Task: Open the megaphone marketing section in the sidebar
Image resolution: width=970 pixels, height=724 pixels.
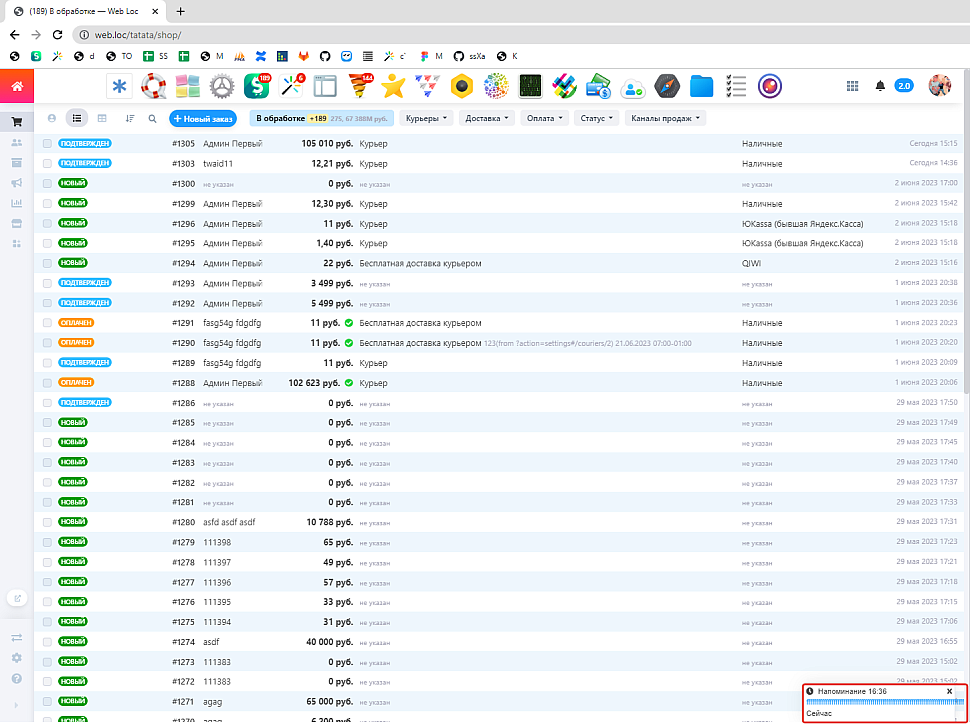Action: tap(16, 183)
